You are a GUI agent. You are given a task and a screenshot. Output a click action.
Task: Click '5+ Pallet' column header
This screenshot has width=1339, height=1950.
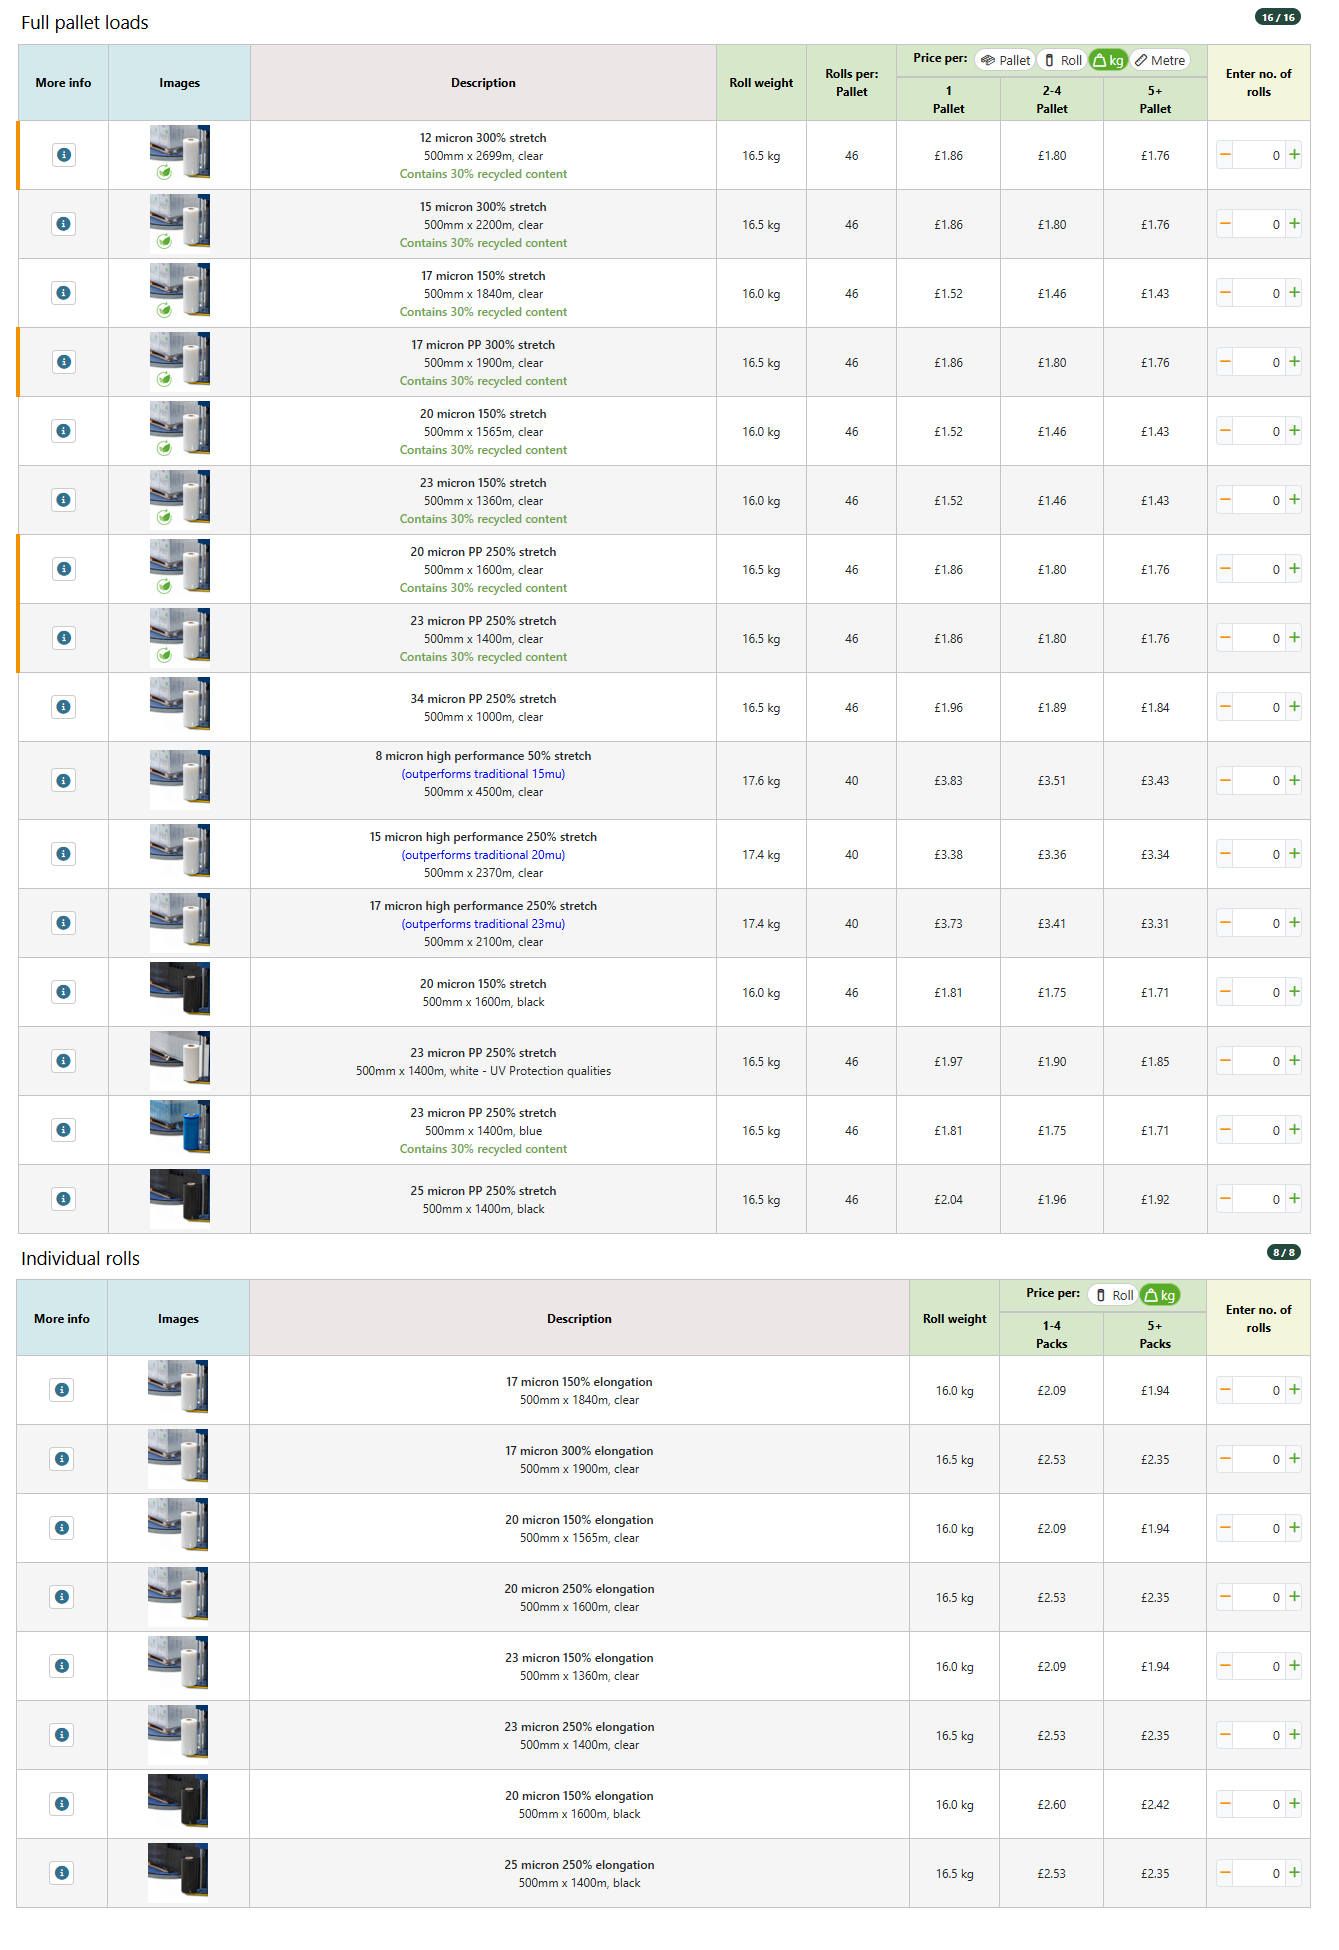1155,100
